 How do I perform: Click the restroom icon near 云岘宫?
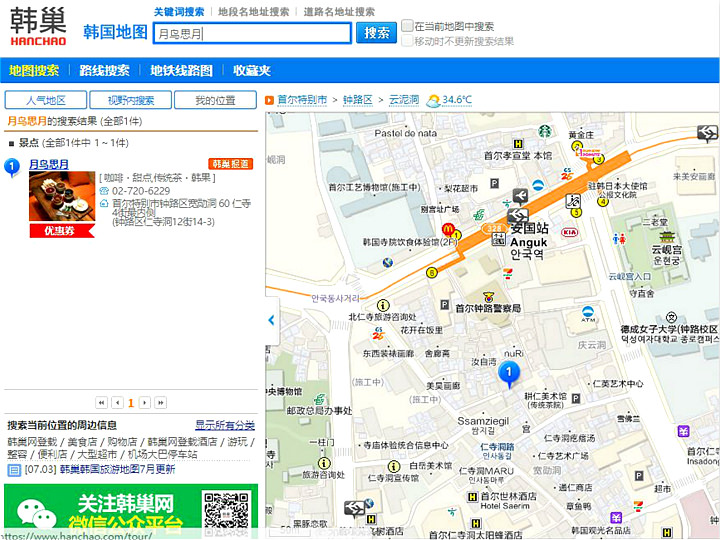click(619, 239)
